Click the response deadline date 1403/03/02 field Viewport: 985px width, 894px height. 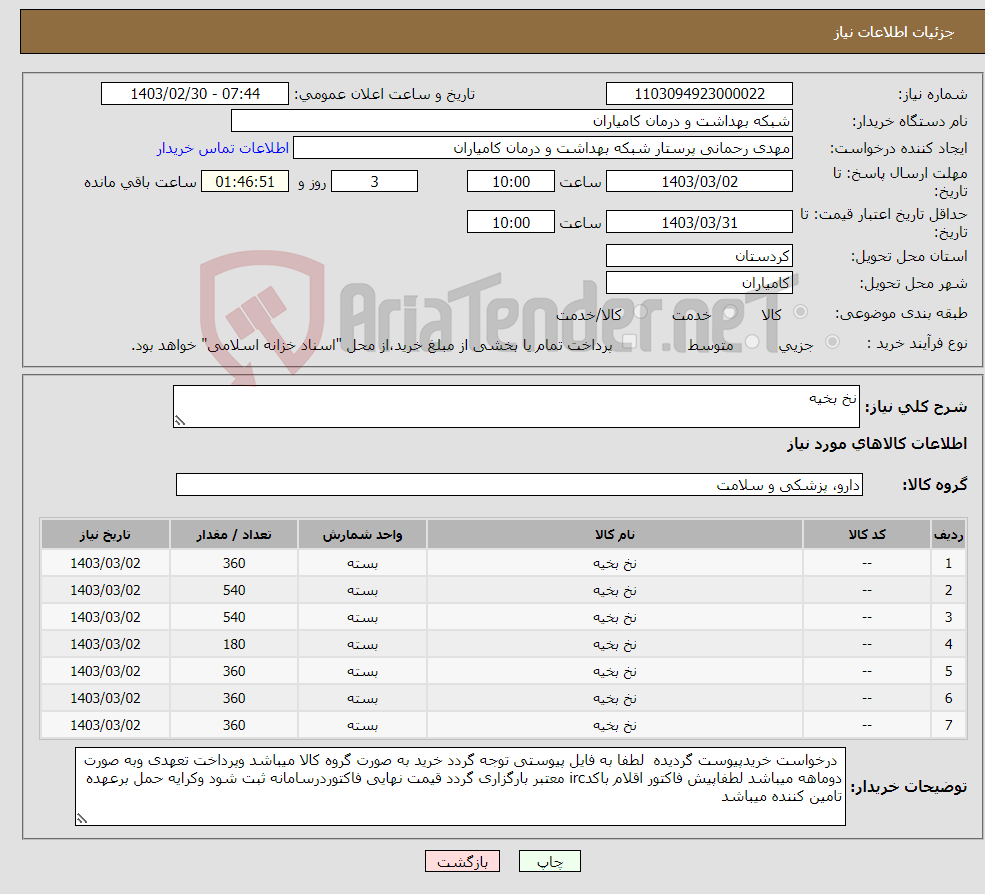tap(699, 182)
